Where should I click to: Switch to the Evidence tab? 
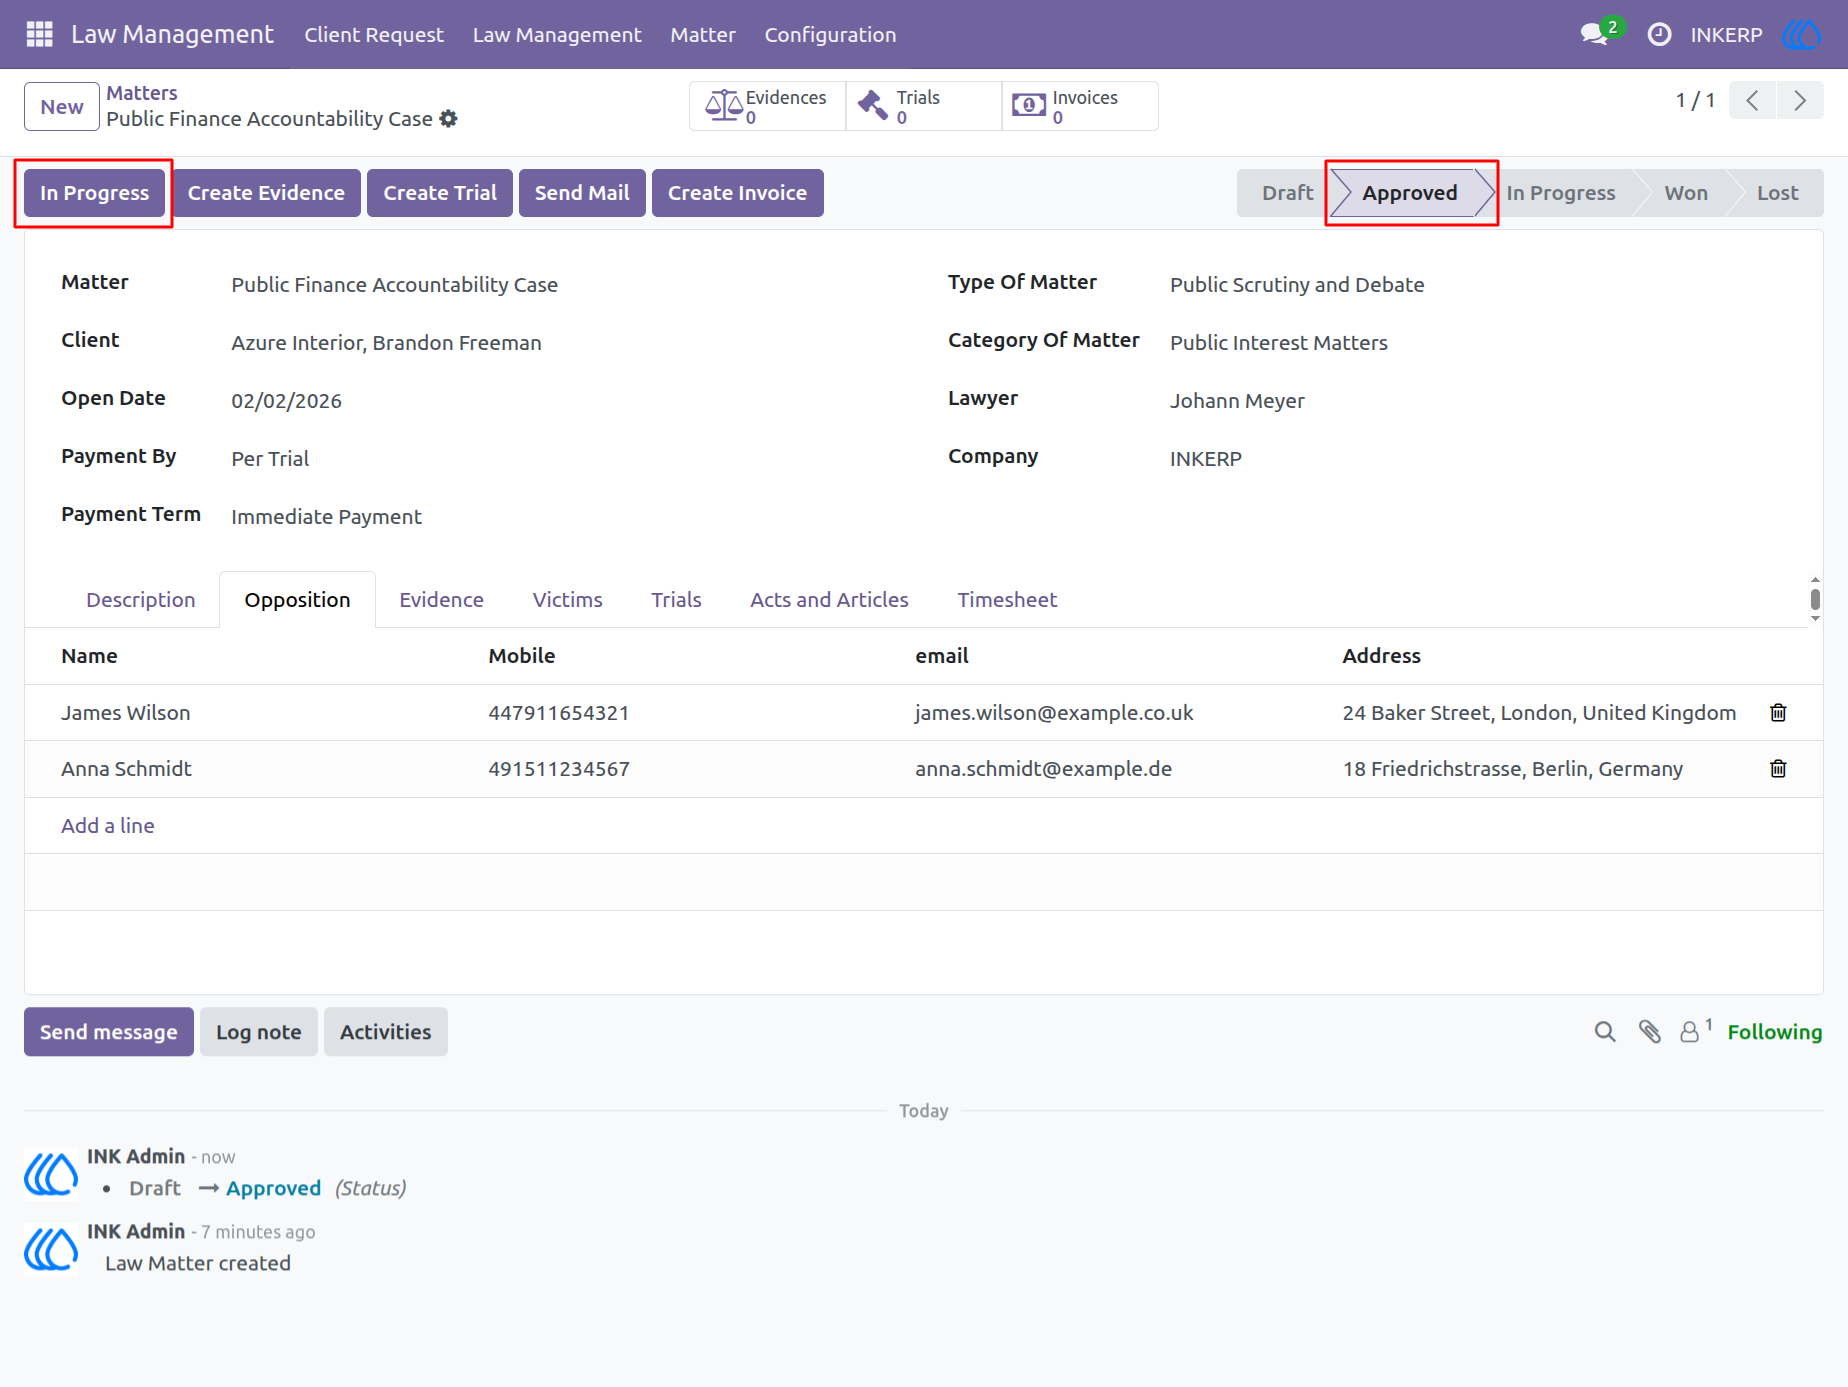(441, 600)
